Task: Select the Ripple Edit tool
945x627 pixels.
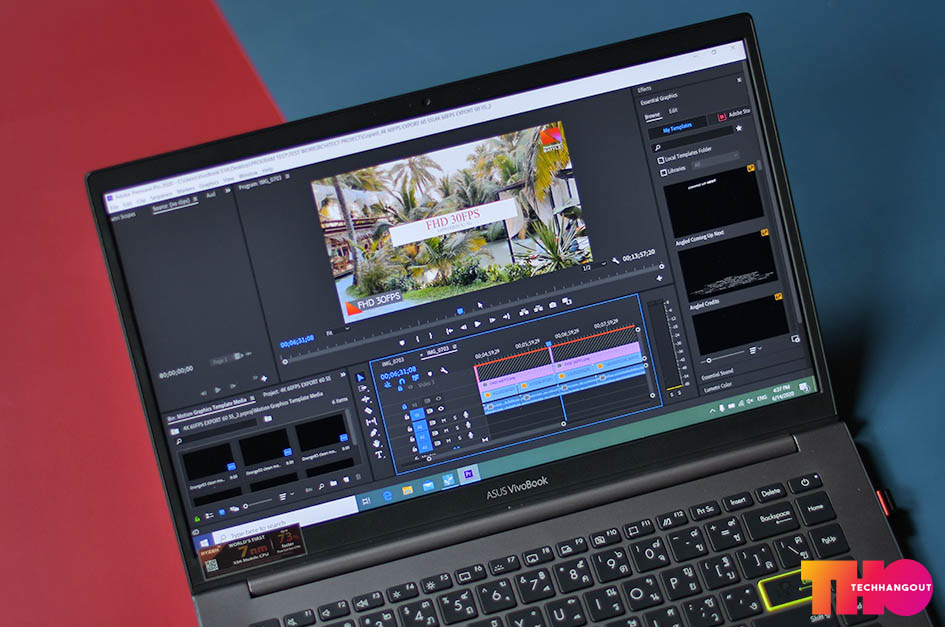Action: click(x=366, y=399)
